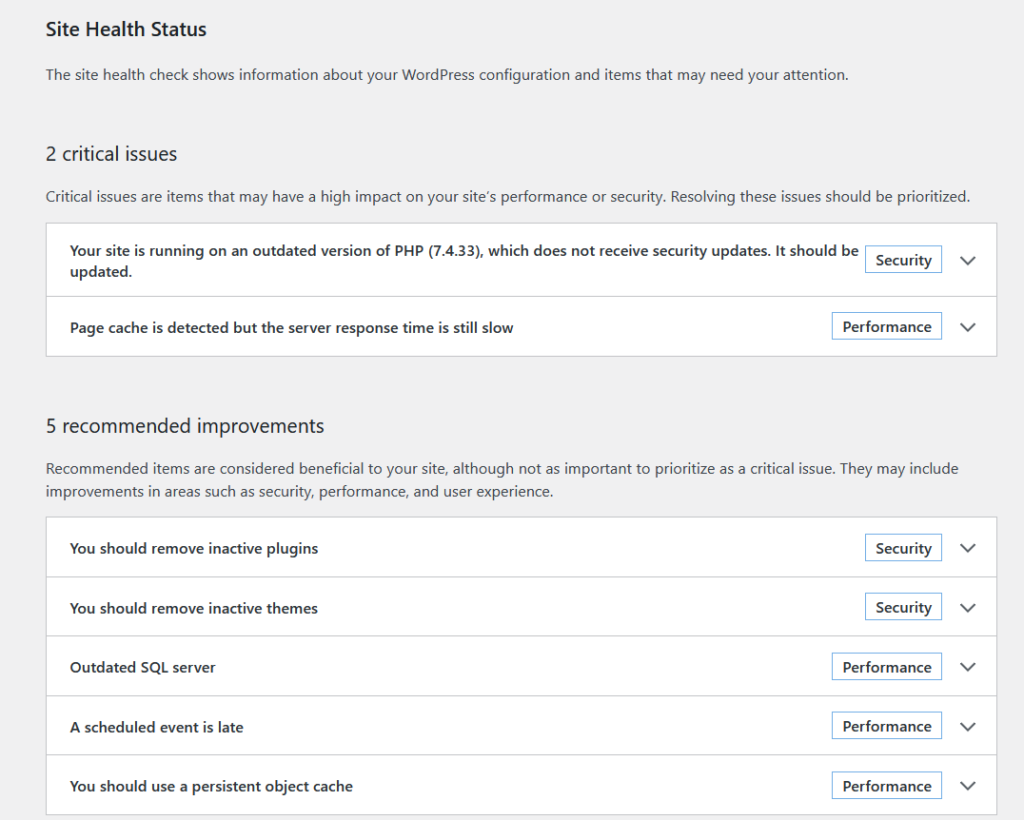
Task: Expand the outdated PHP version critical issue
Action: [x=967, y=259]
